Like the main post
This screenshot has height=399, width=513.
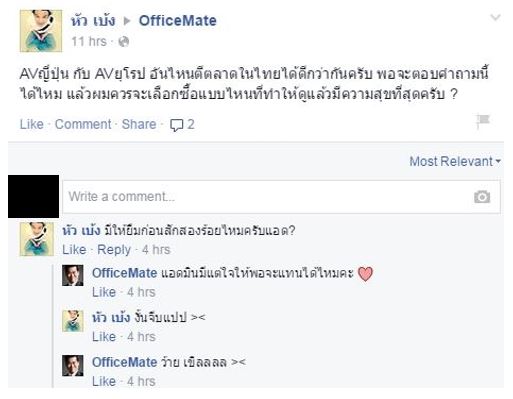point(32,124)
